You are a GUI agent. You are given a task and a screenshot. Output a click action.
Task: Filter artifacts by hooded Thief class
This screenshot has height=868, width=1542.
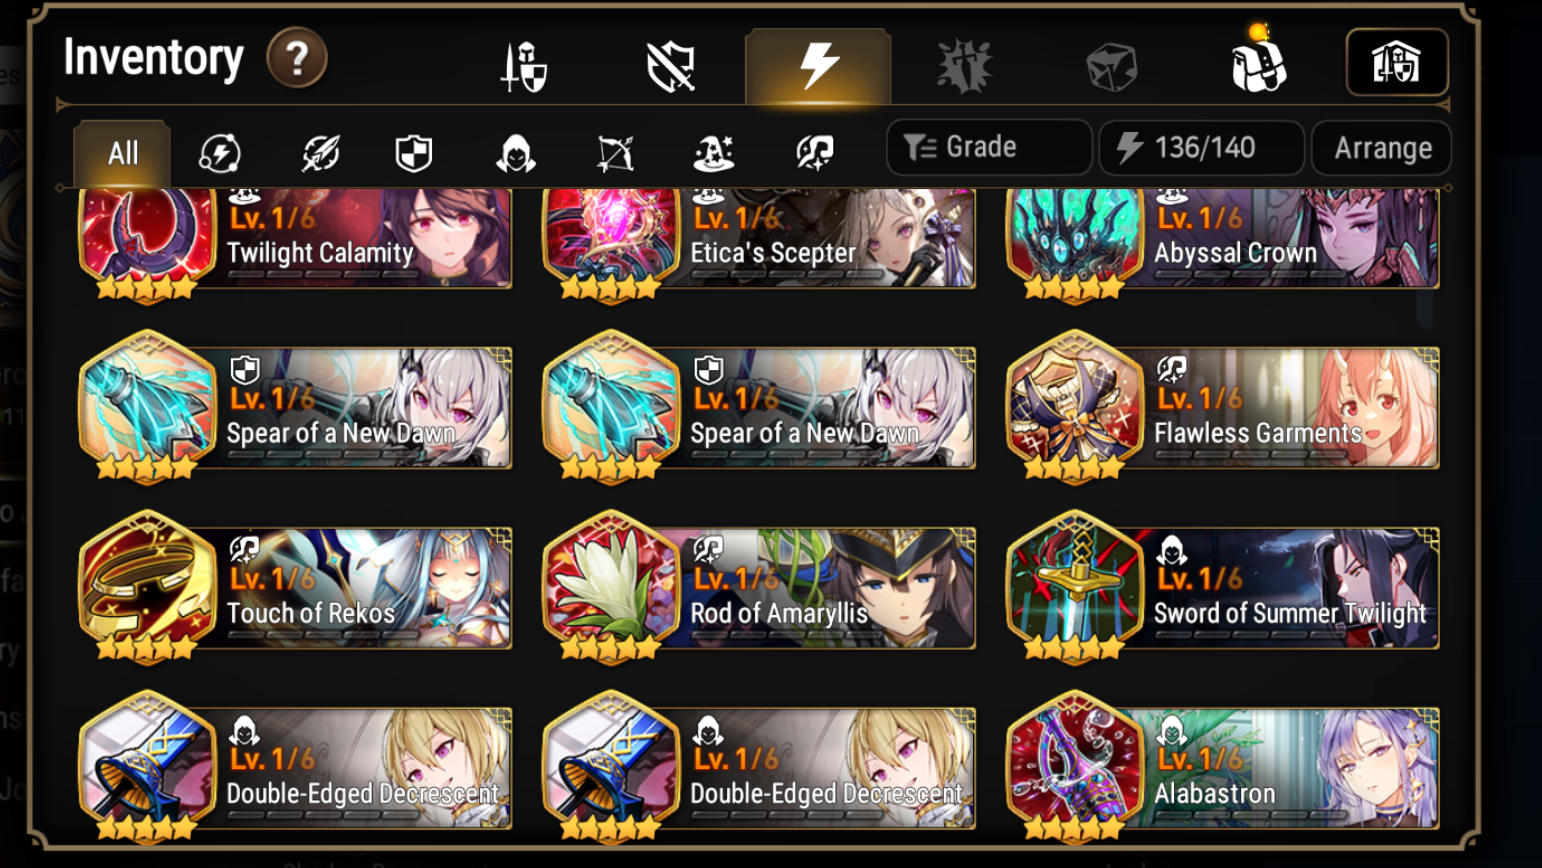[515, 153]
